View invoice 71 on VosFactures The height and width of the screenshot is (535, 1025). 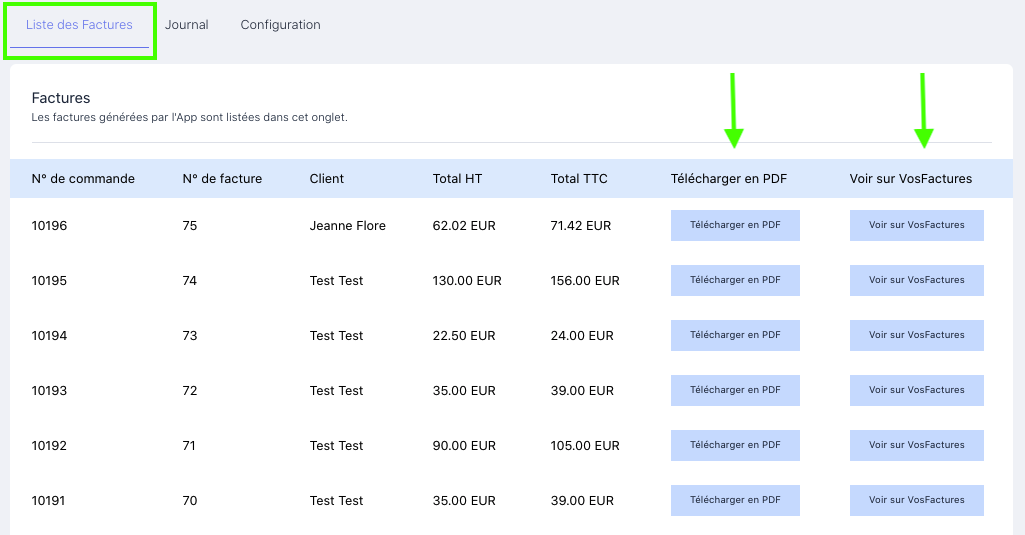(x=916, y=445)
